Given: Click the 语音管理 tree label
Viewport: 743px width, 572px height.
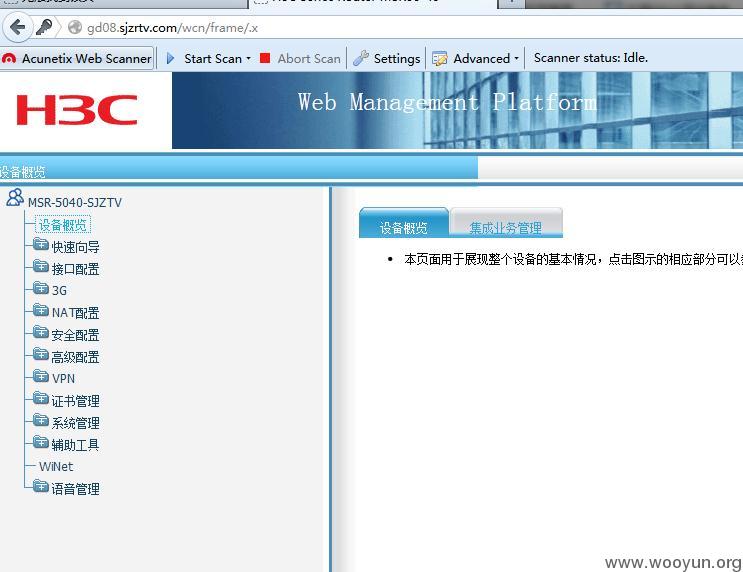Looking at the screenshot, I should point(75,489).
